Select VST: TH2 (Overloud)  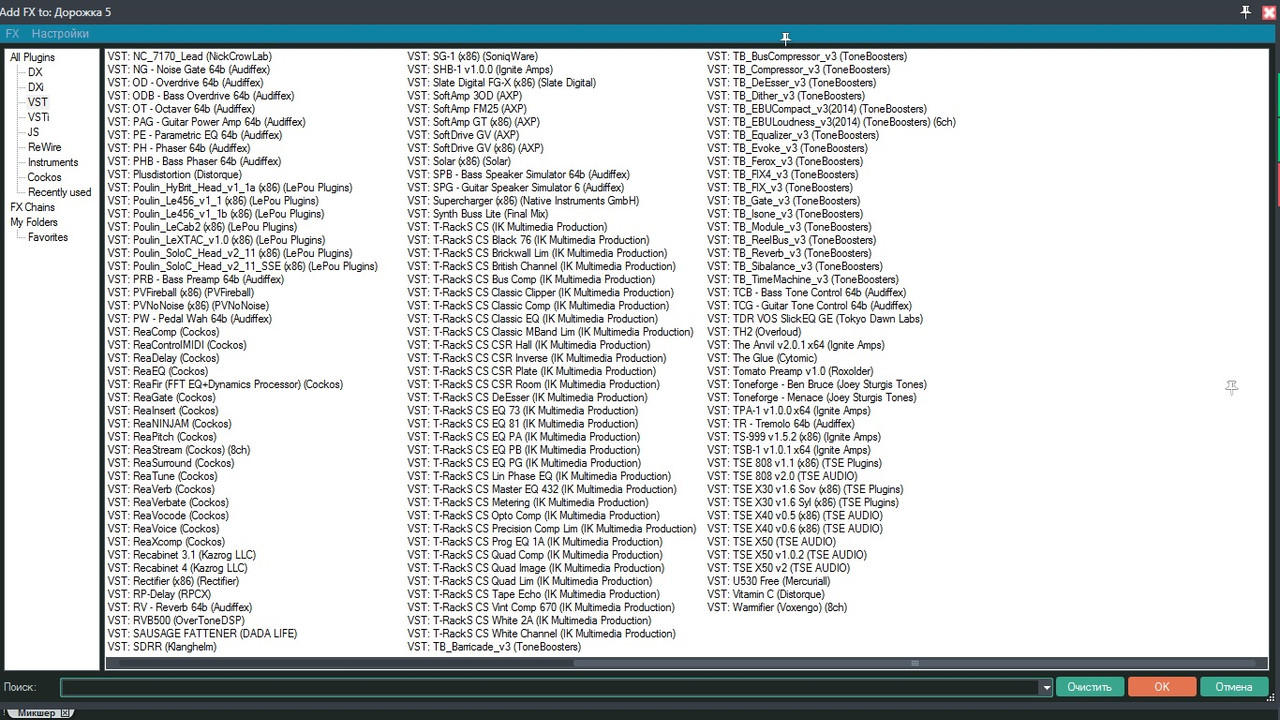[754, 332]
